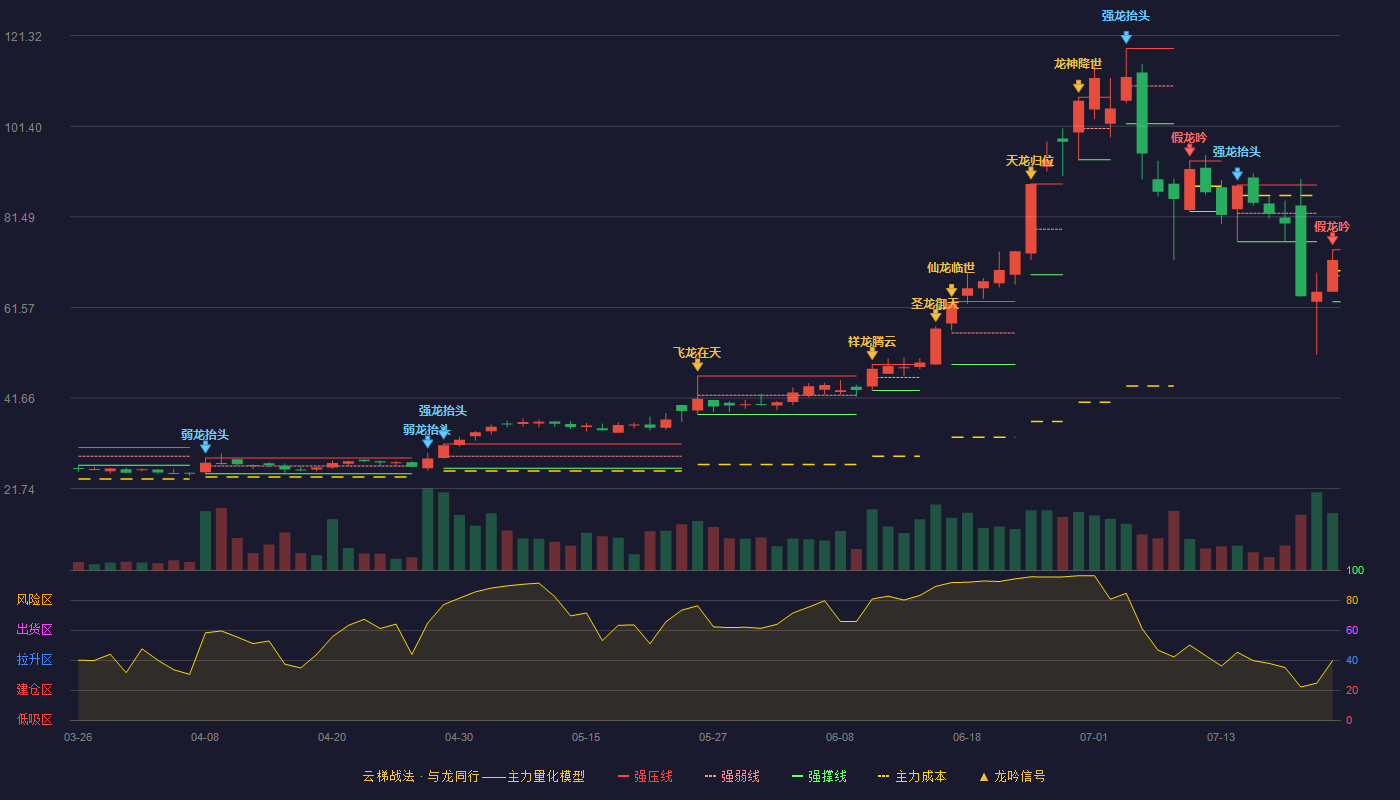1400x800 pixels.
Task: Click the red 20 oscillator axis value
Action: (1352, 690)
